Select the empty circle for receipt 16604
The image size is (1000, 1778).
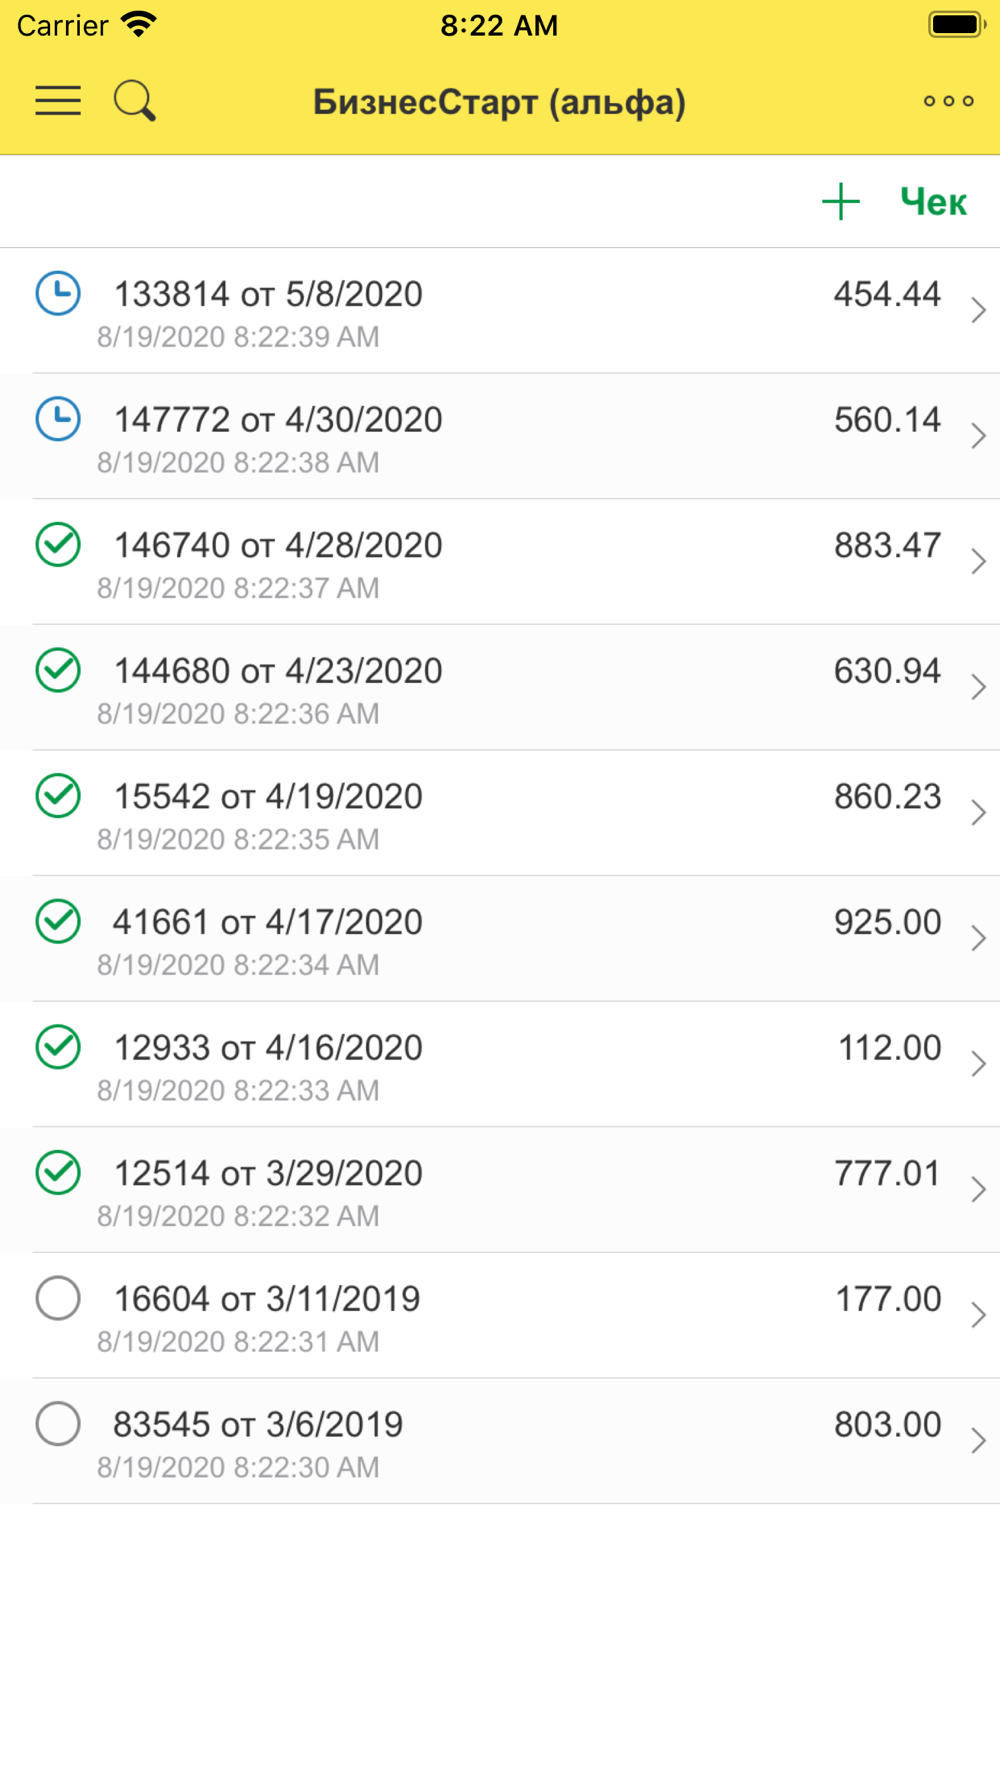(x=58, y=1298)
